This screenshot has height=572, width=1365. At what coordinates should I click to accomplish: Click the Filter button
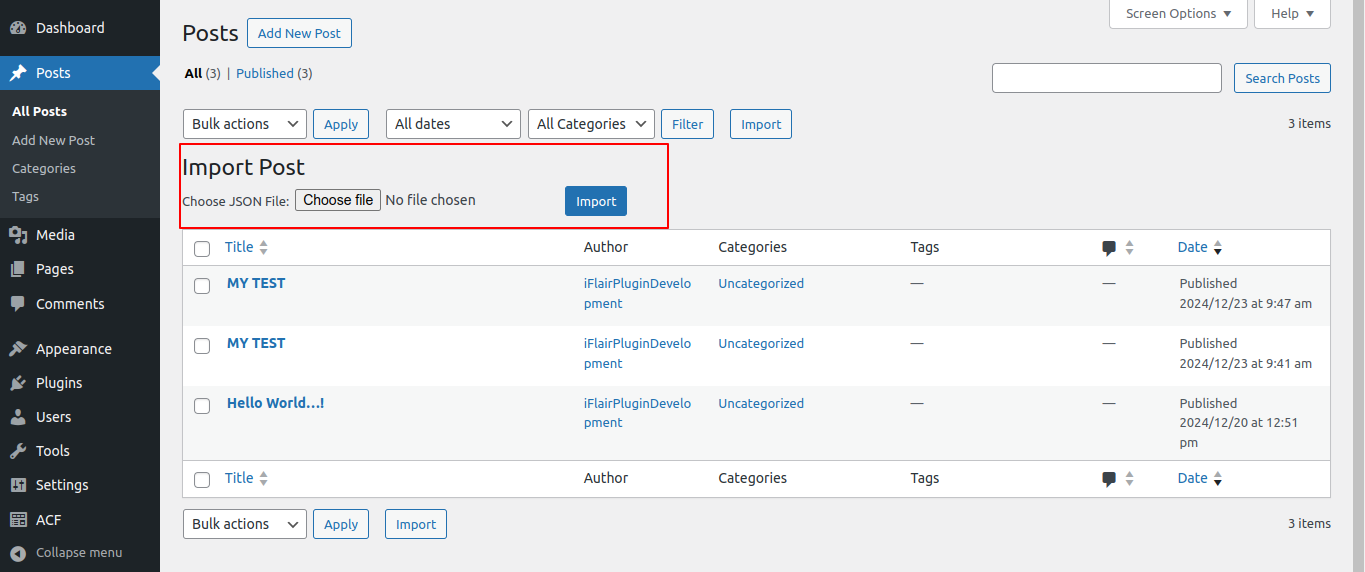click(x=687, y=124)
